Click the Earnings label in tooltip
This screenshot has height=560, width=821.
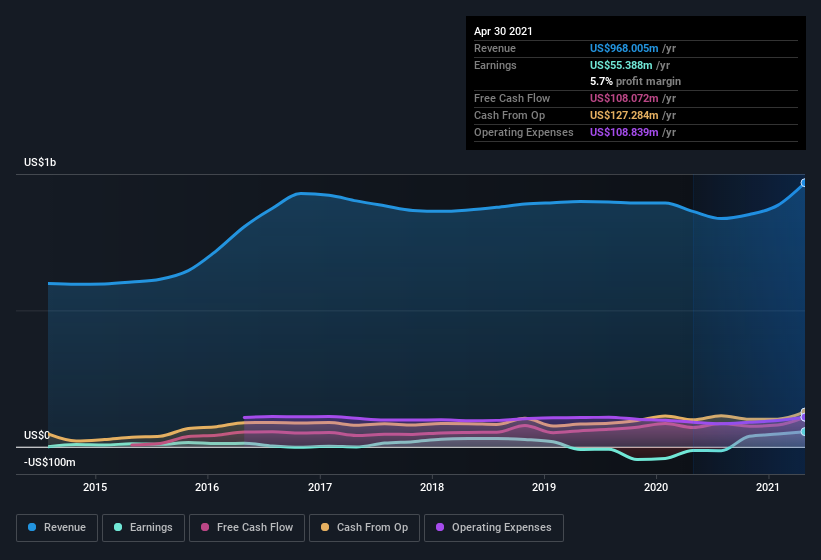tap(495, 65)
